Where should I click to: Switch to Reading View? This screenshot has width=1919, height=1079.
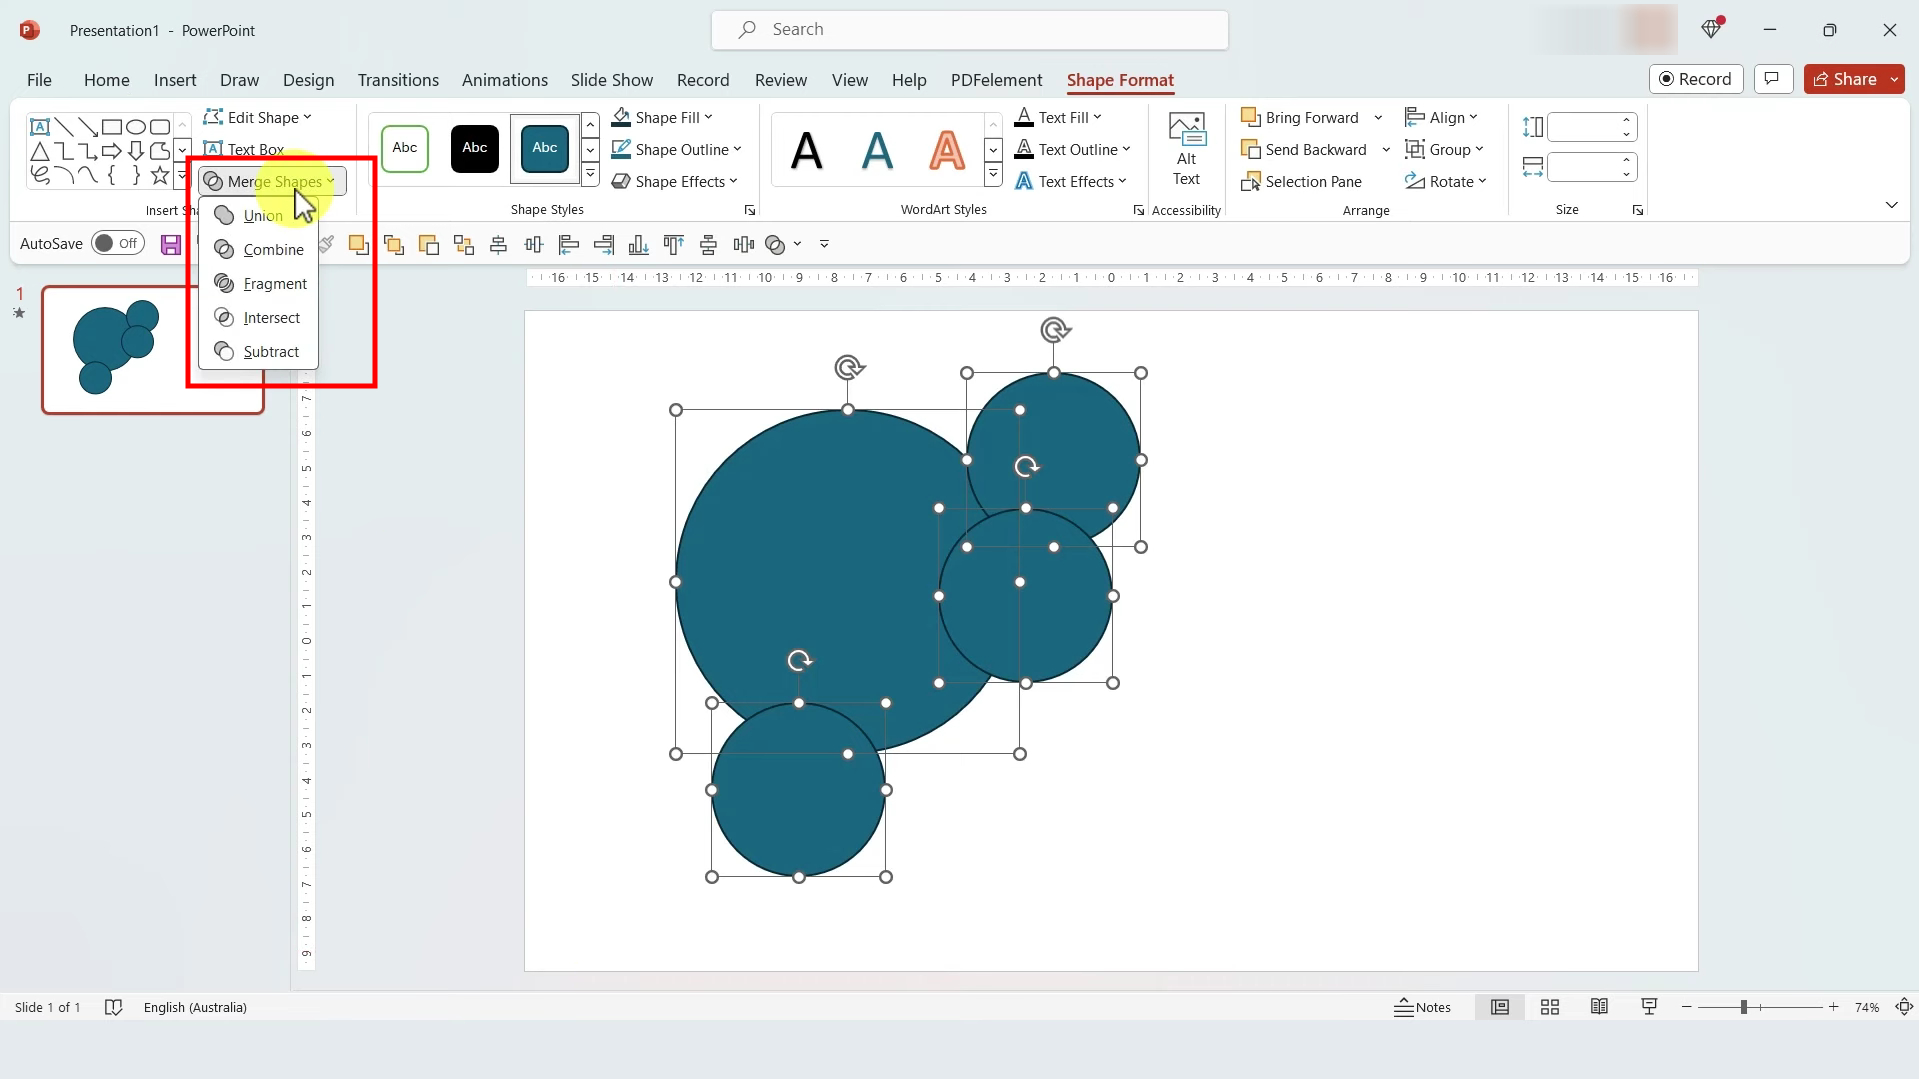(1599, 1007)
